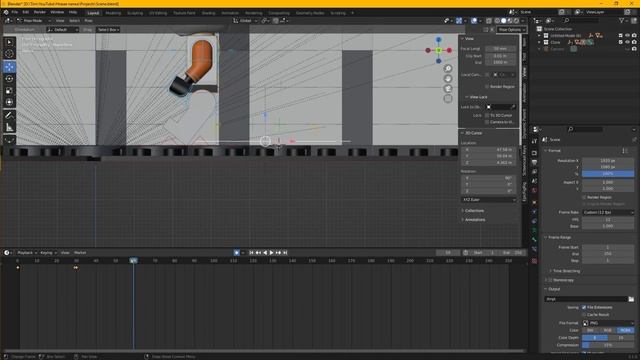The width and height of the screenshot is (640, 360).
Task: Click the blue Z axis navigation gizmo
Action: pyautogui.click(x=438, y=40)
